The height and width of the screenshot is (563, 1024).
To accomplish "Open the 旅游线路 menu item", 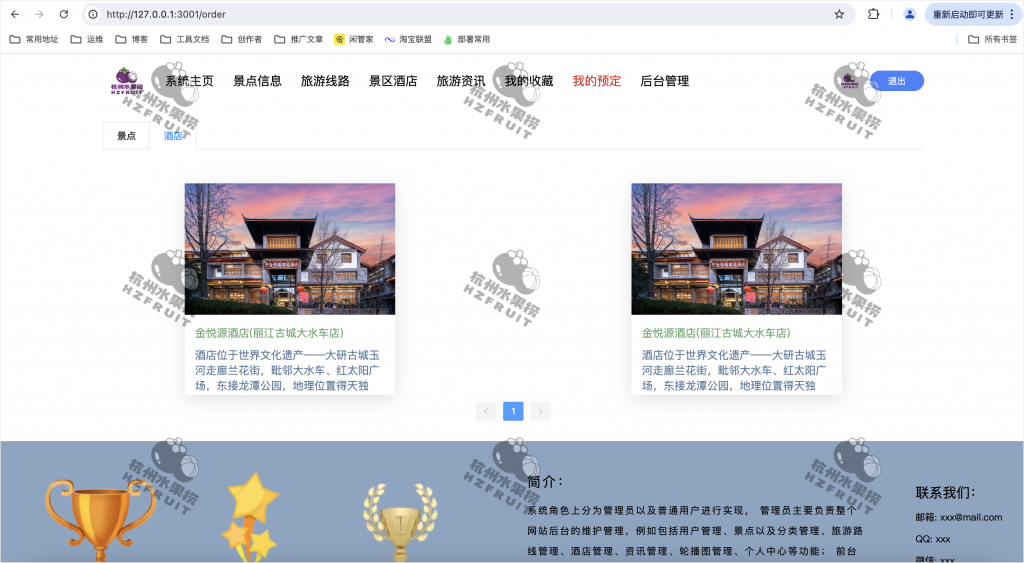I will point(325,81).
